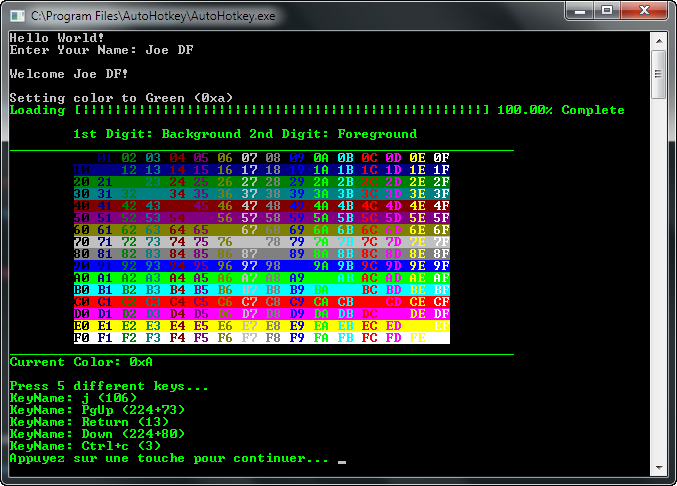
Task: Click the scrollbar up arrow
Action: [x=659, y=41]
